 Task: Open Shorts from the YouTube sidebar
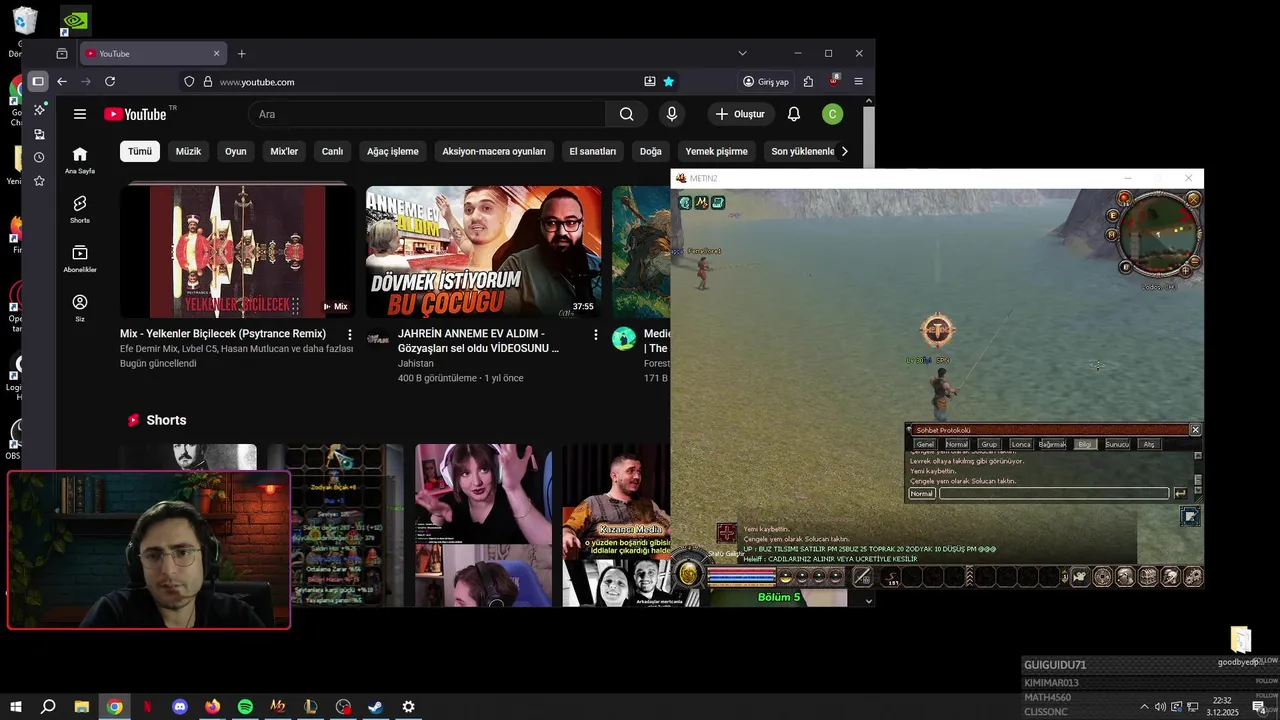click(80, 209)
